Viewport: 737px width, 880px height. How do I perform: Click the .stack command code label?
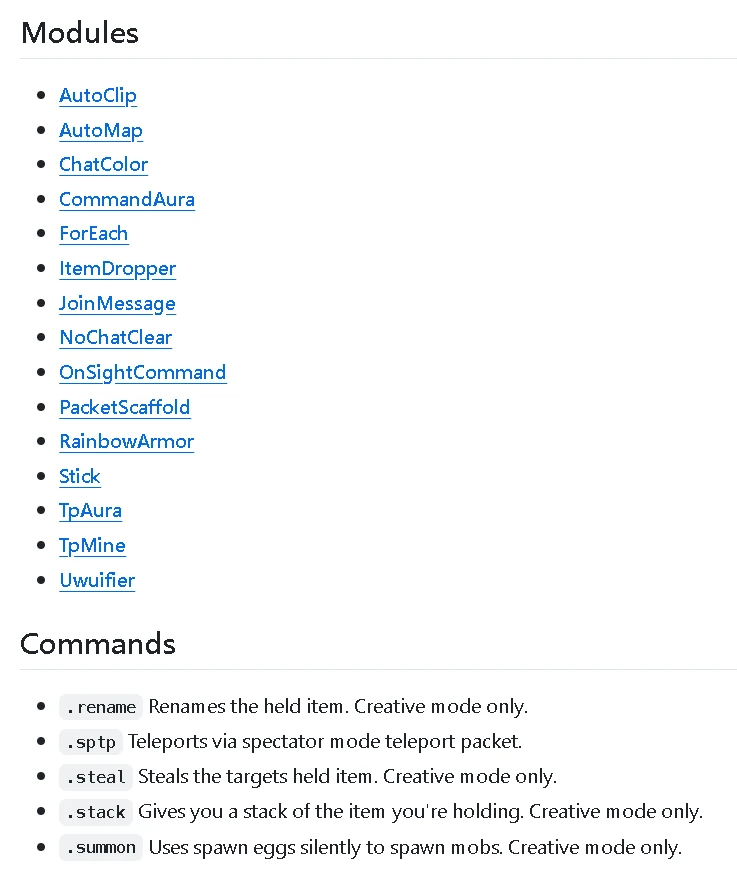click(x=96, y=812)
